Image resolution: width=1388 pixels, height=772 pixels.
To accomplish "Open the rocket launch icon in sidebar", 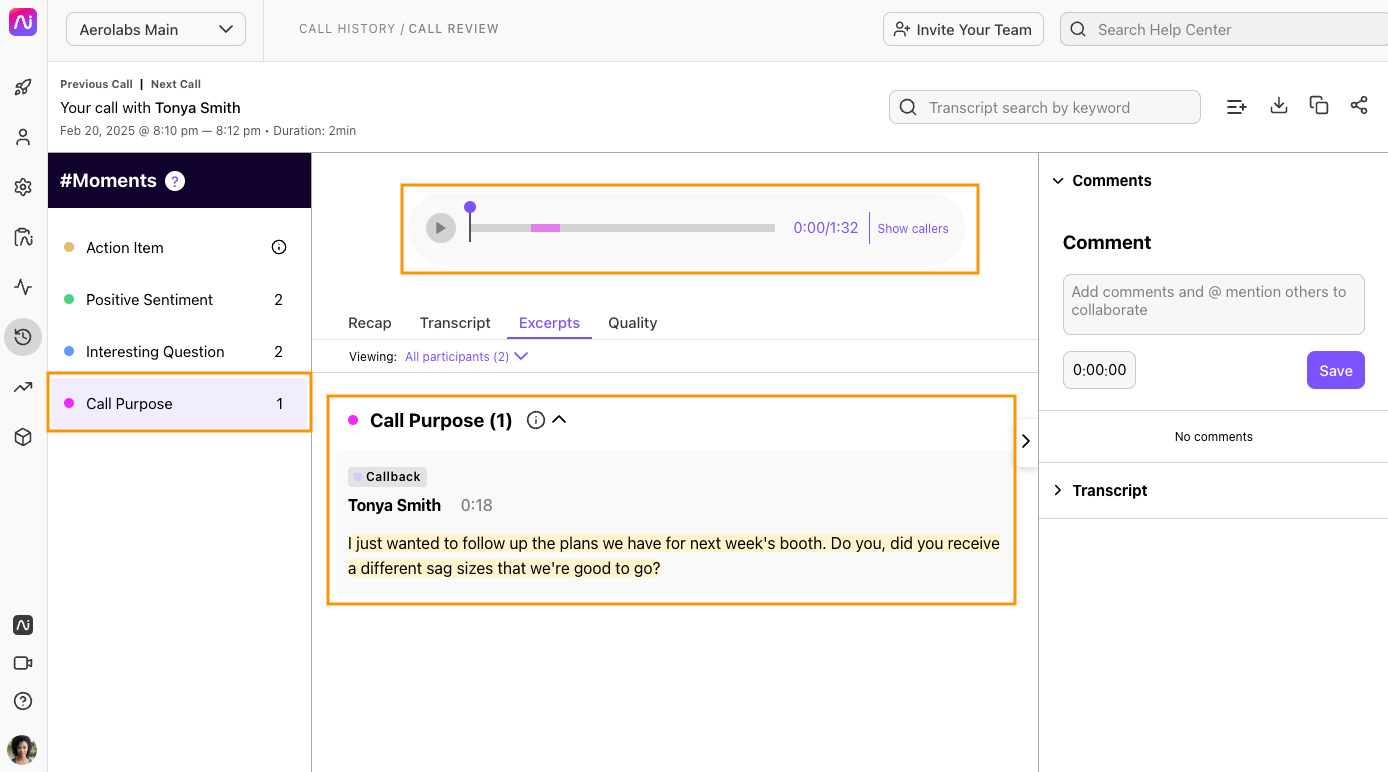I will pos(23,87).
